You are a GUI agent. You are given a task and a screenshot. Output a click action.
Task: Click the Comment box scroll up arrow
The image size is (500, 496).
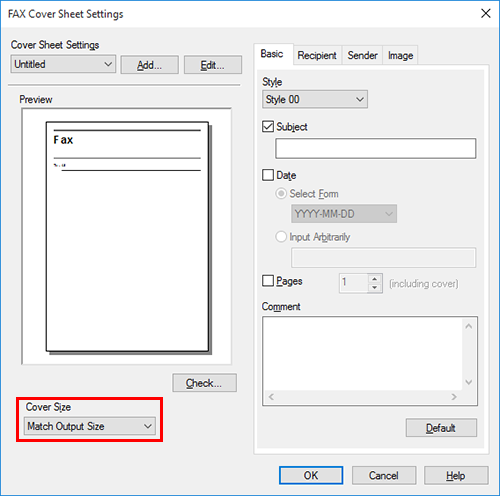[x=469, y=326]
